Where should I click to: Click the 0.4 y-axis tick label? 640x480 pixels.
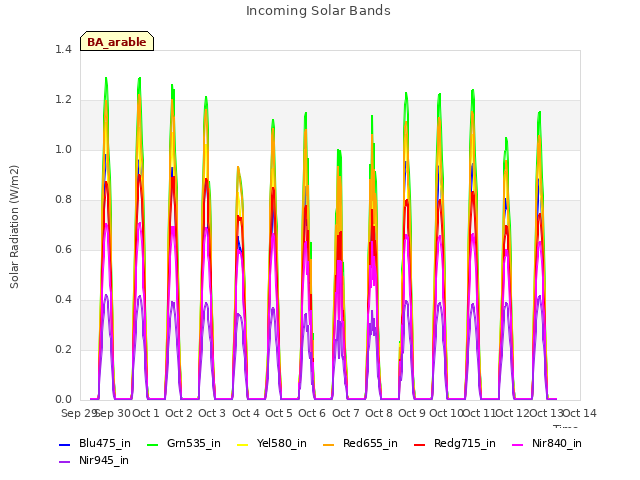click(63, 300)
